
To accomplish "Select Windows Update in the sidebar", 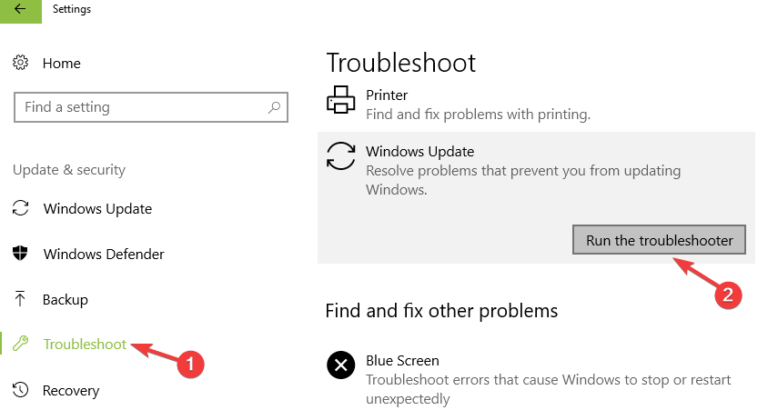I will 97,209.
